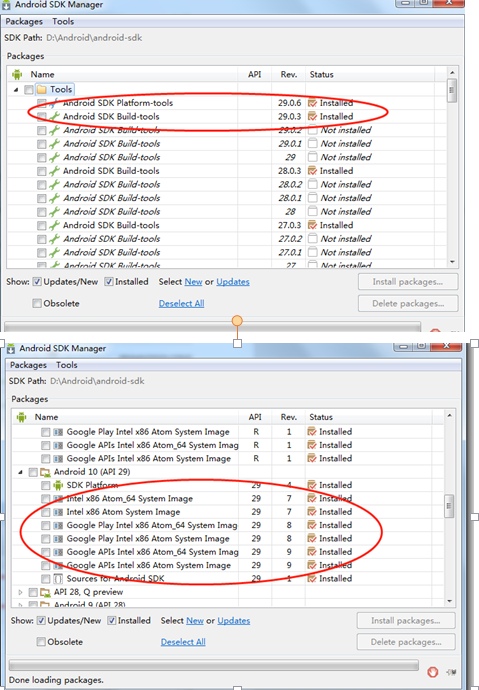Click SDK Platform robot icon, API 29

pos(58,485)
